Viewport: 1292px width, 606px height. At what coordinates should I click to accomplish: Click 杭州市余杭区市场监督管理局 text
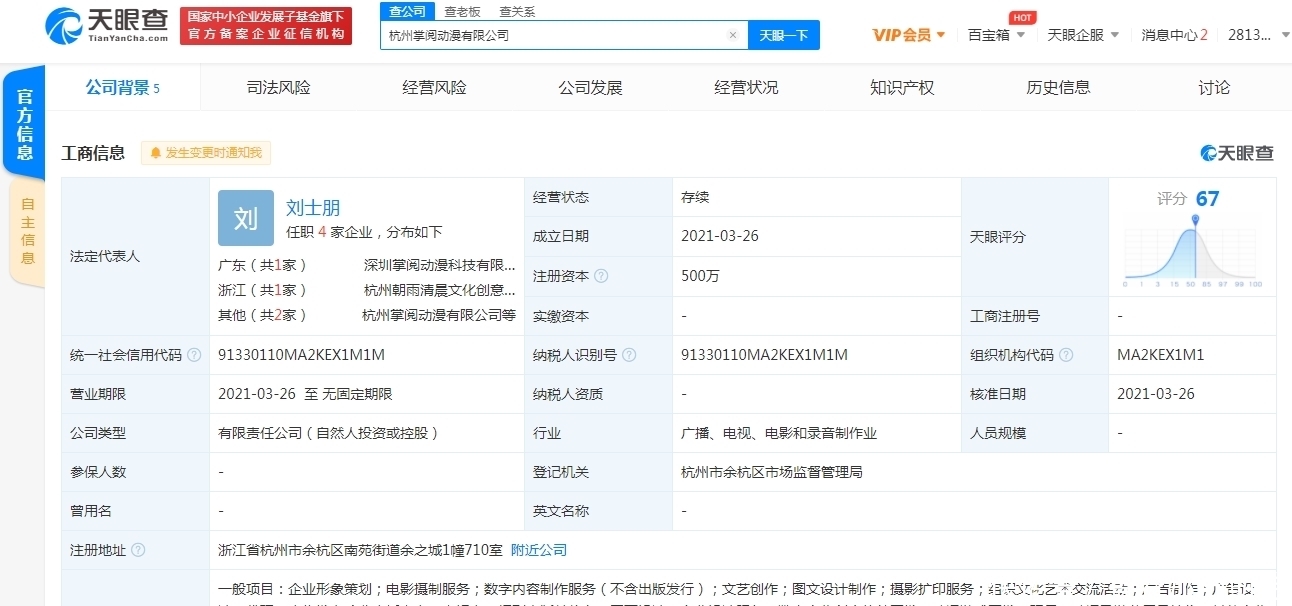tap(771, 472)
